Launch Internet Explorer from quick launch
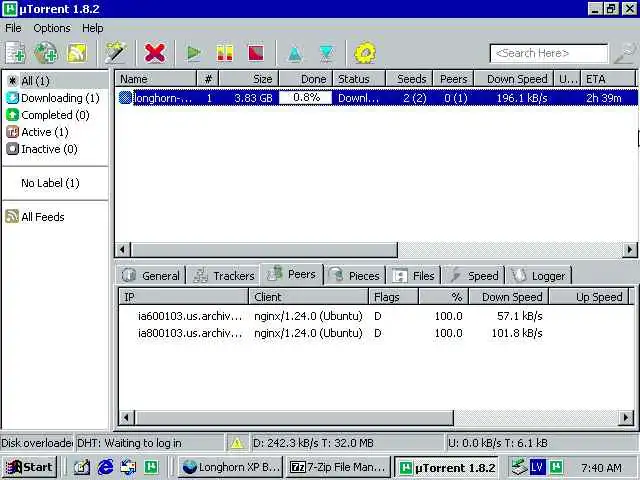The image size is (640, 480). 105,467
